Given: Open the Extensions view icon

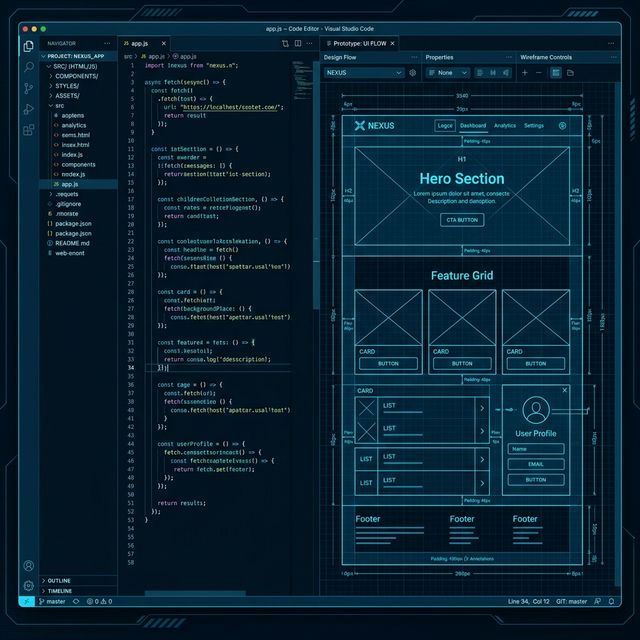Looking at the screenshot, I should click(x=29, y=130).
